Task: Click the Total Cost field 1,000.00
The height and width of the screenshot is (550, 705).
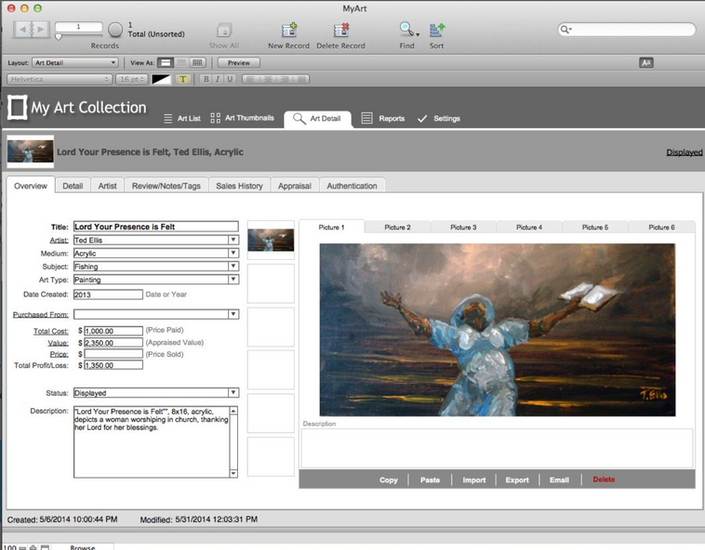Action: tap(113, 331)
